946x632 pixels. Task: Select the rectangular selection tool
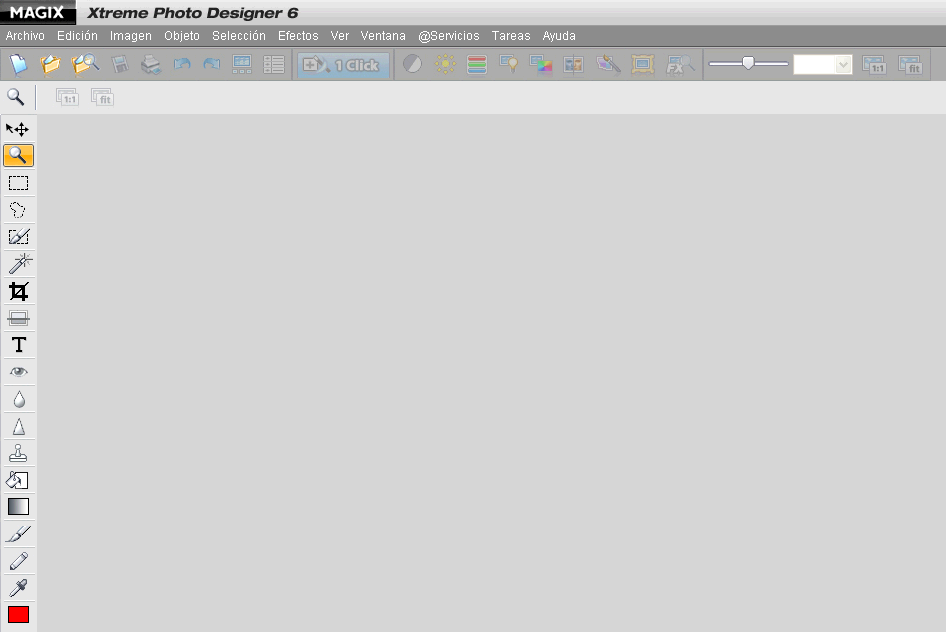pyautogui.click(x=18, y=183)
